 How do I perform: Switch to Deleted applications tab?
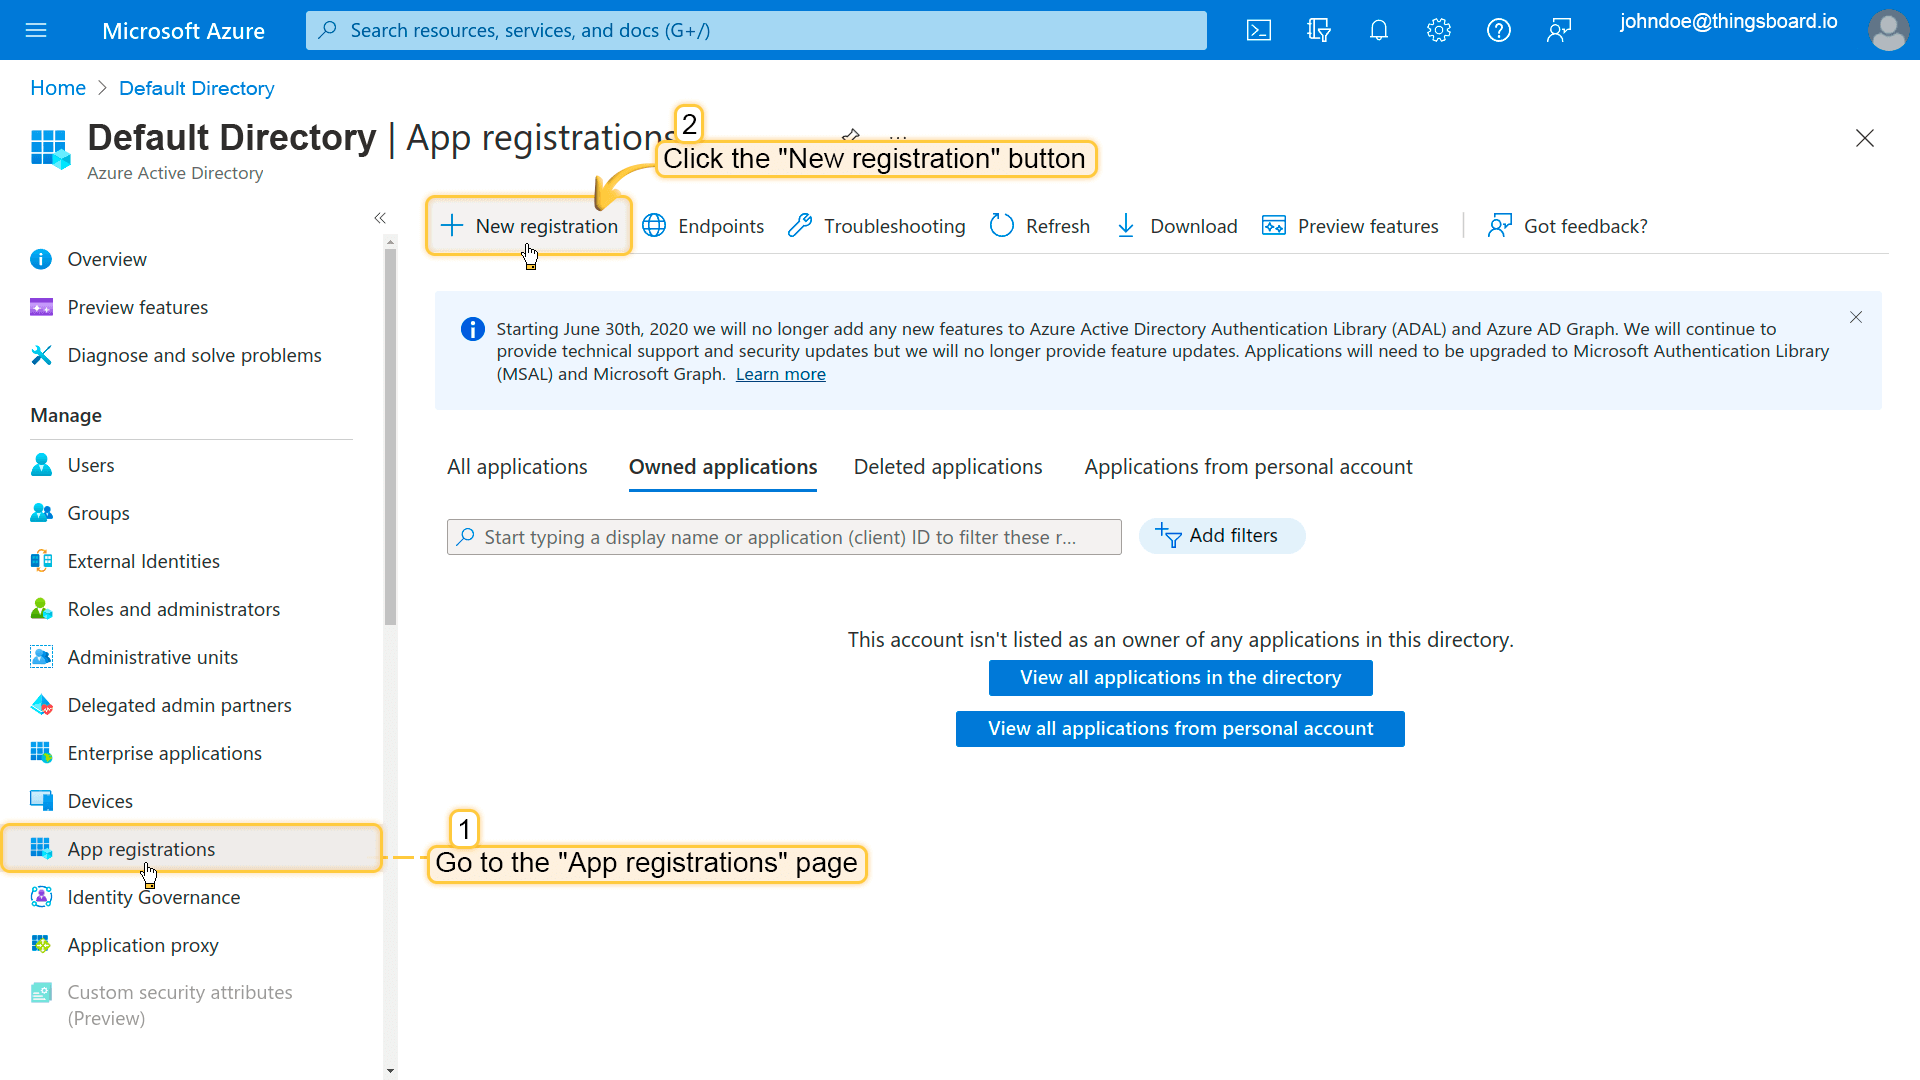(947, 467)
